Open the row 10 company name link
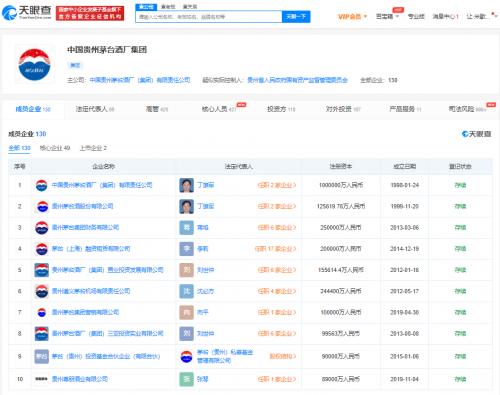This screenshot has height=395, width=500. click(80, 379)
